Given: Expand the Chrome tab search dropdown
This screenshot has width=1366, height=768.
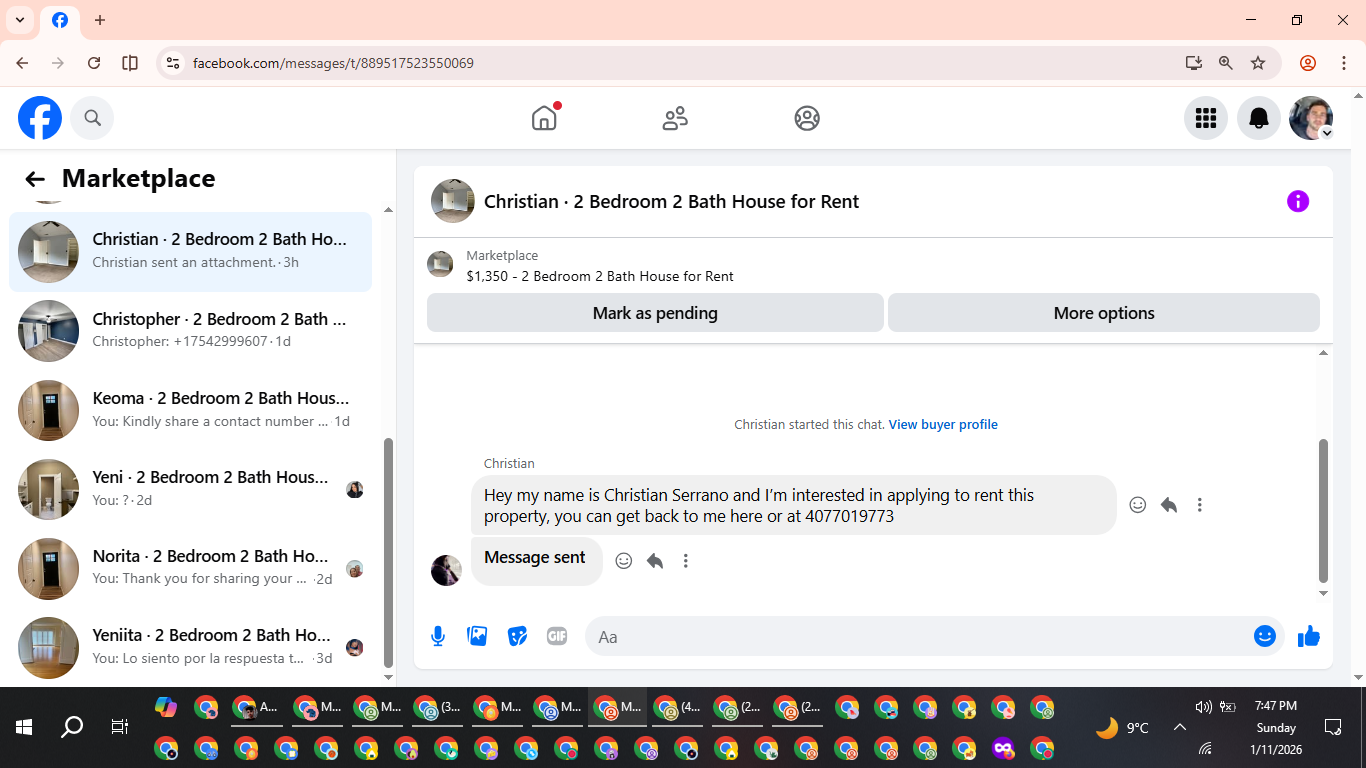Looking at the screenshot, I should 19,20.
